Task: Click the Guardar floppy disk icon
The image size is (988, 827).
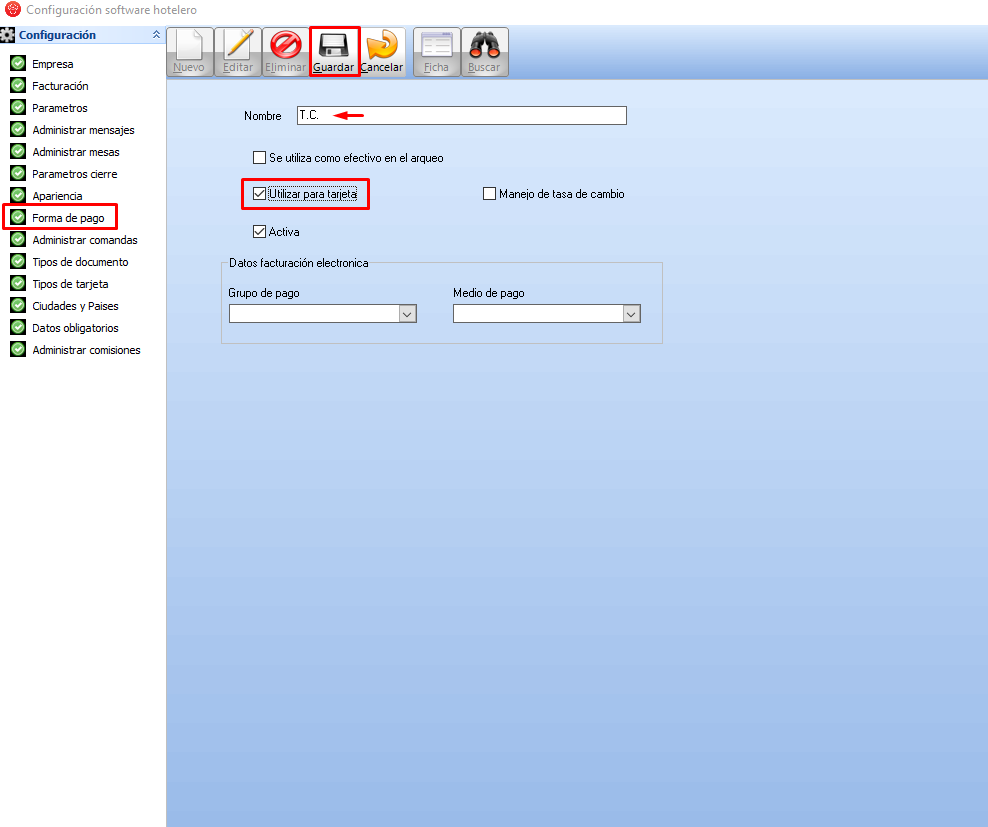Action: 333,46
